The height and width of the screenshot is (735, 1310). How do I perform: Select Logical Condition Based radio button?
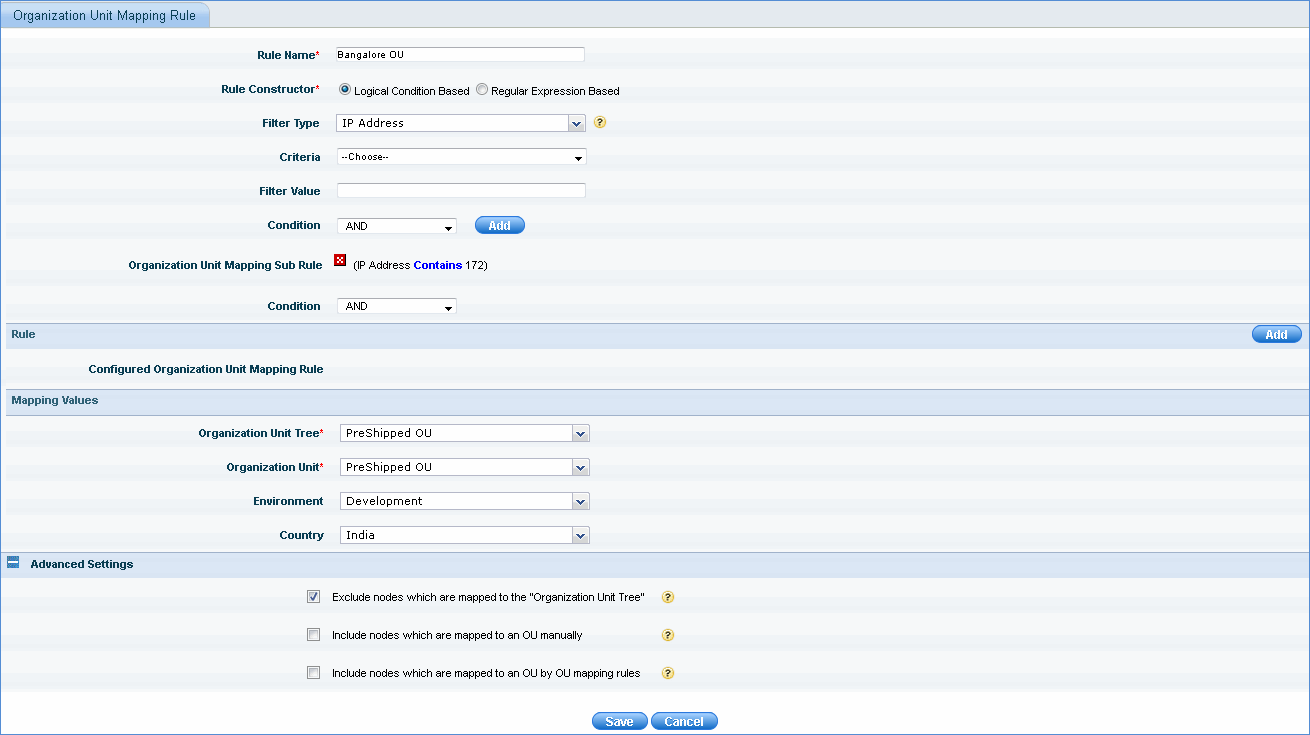345,90
